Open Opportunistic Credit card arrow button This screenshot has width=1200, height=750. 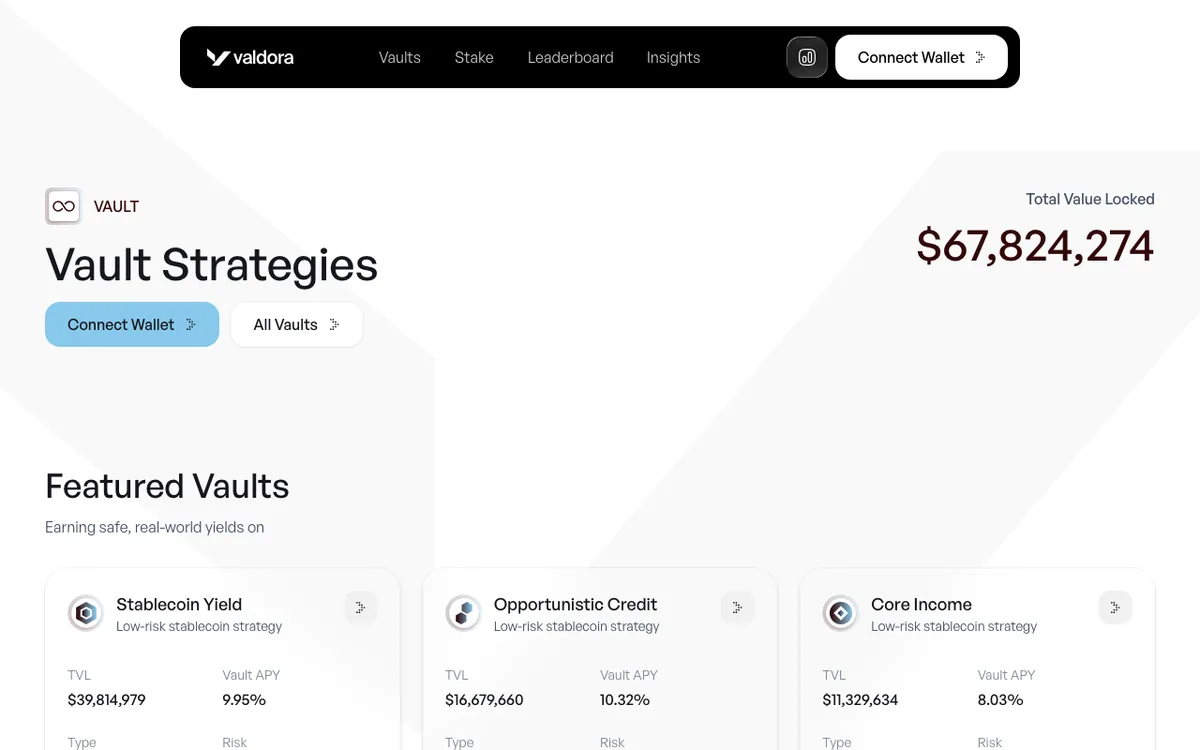[738, 607]
